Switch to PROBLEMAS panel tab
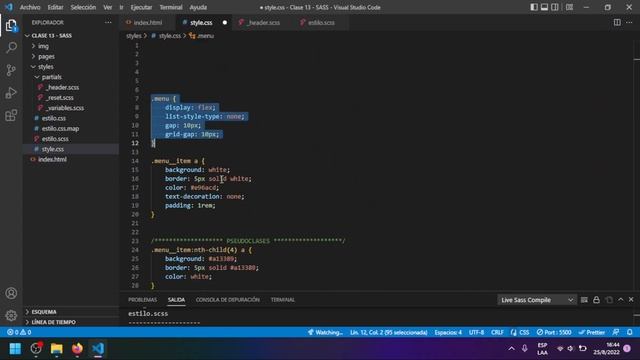The height and width of the screenshot is (360, 640). (x=142, y=300)
